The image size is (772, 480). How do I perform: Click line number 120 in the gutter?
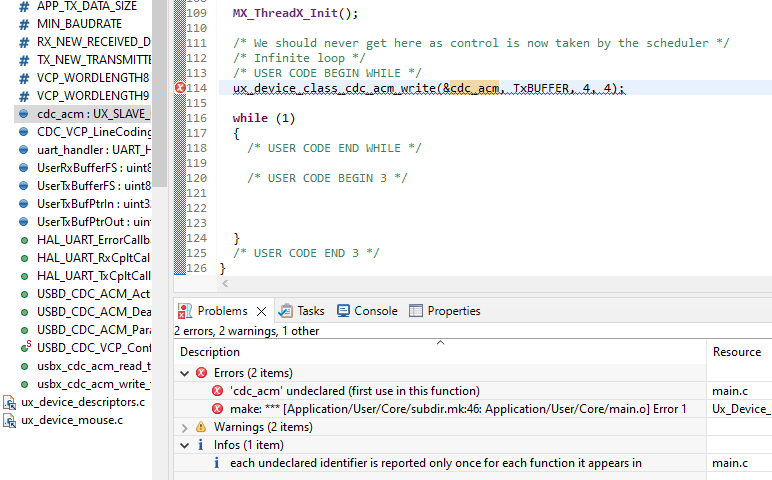[196, 178]
